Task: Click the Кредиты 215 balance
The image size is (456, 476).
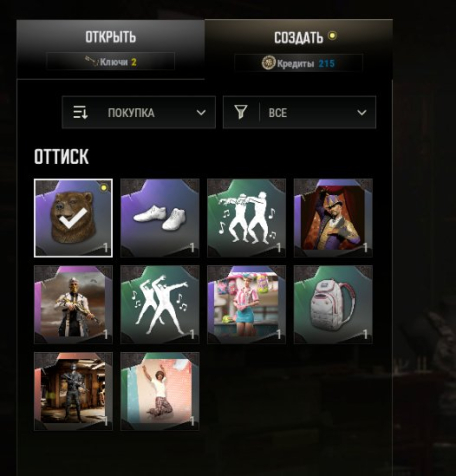Action: point(298,63)
